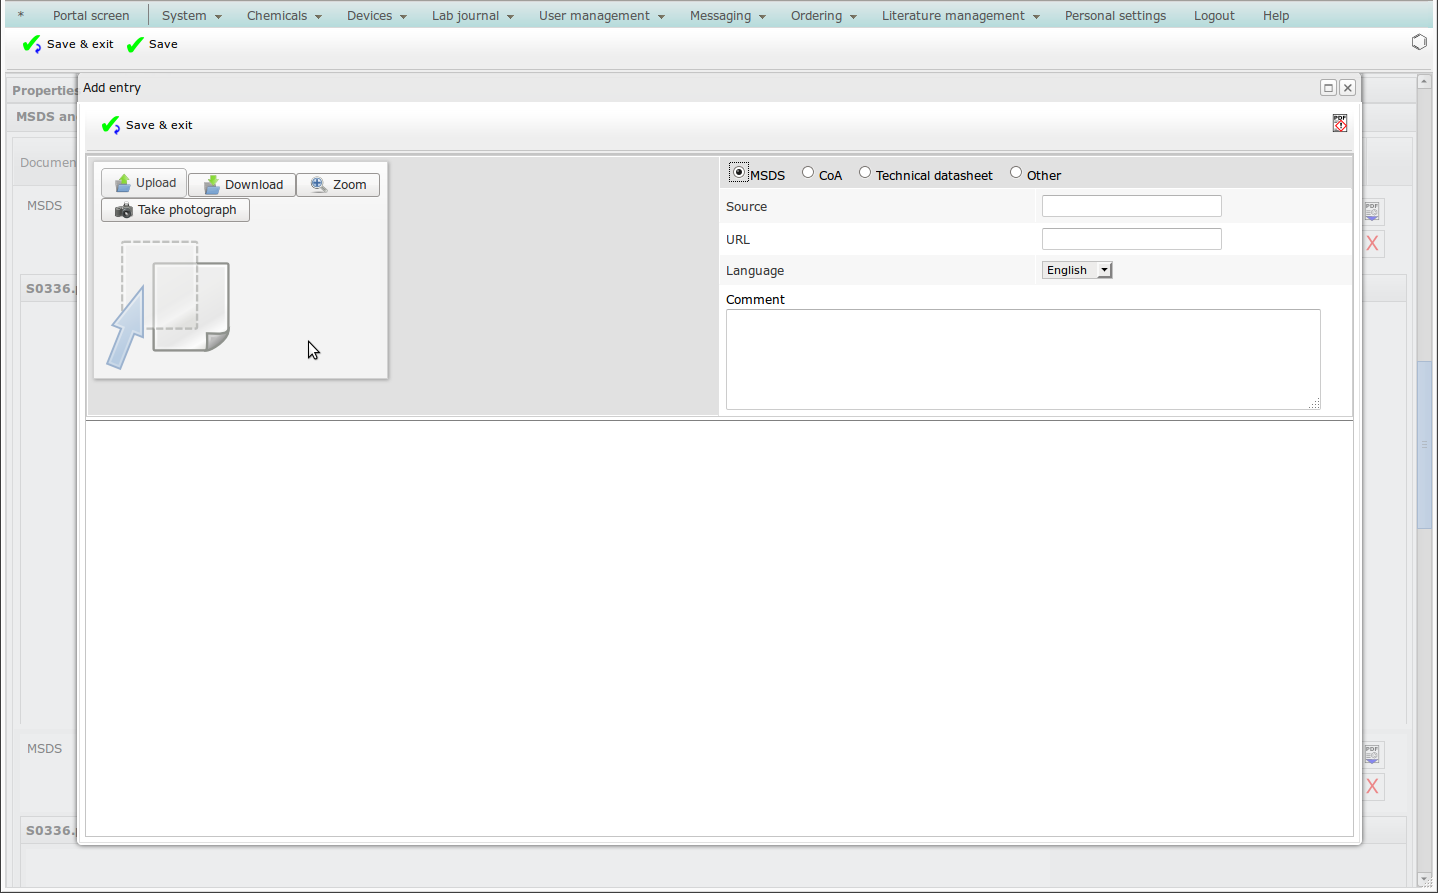This screenshot has height=893, width=1438.
Task: Expand the Ordering menu
Action: click(823, 16)
